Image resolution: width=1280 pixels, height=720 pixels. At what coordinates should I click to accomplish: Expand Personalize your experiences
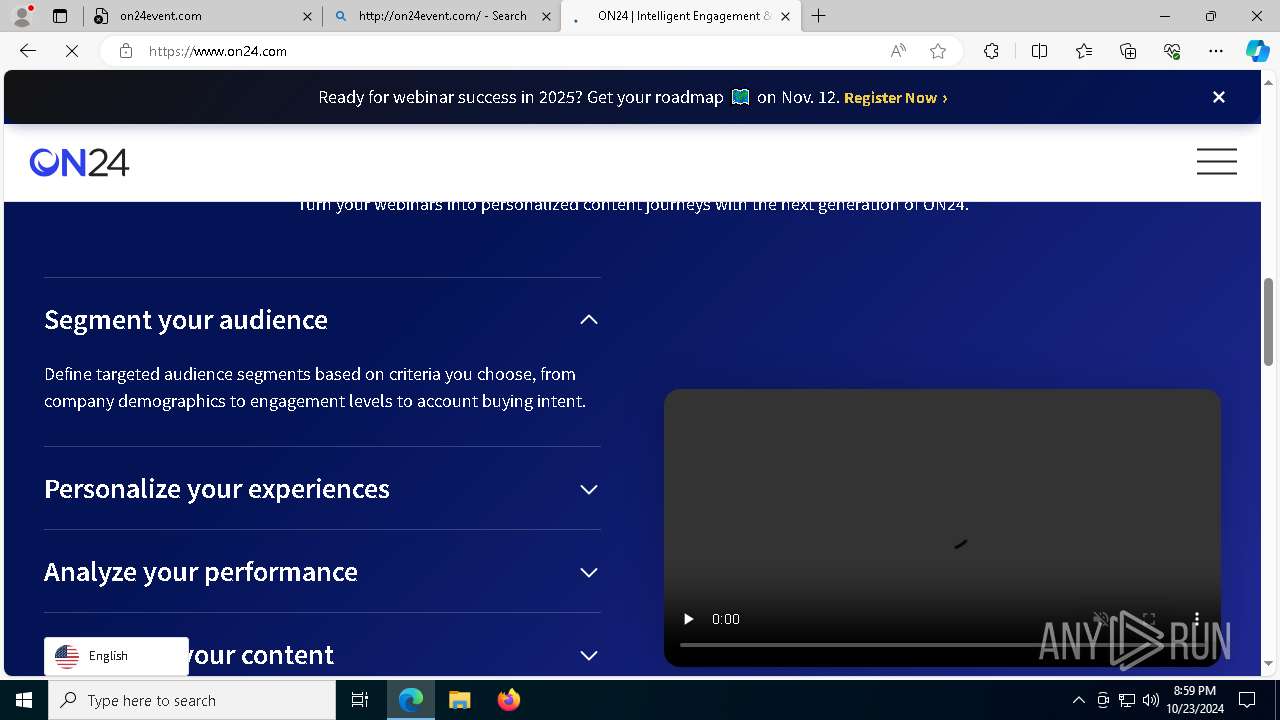click(x=589, y=490)
